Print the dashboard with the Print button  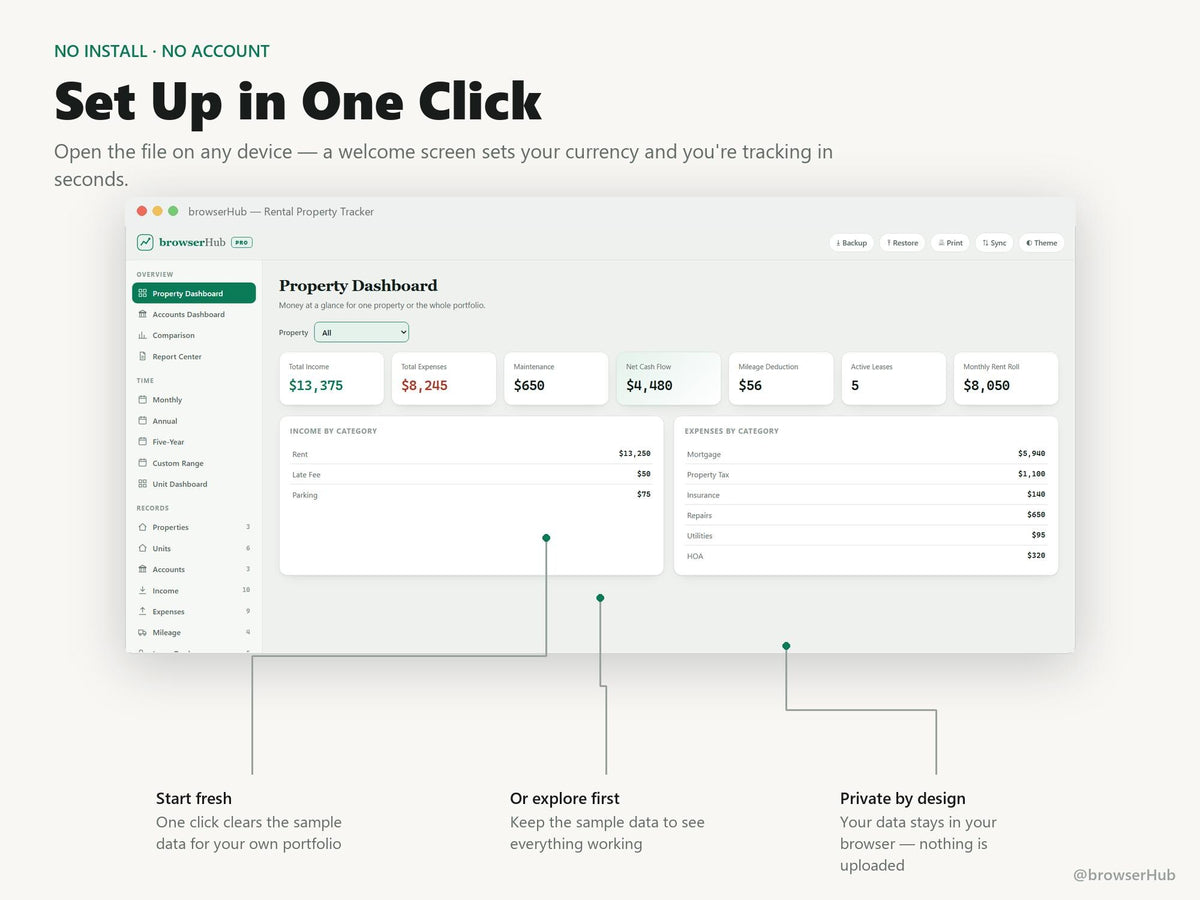950,243
